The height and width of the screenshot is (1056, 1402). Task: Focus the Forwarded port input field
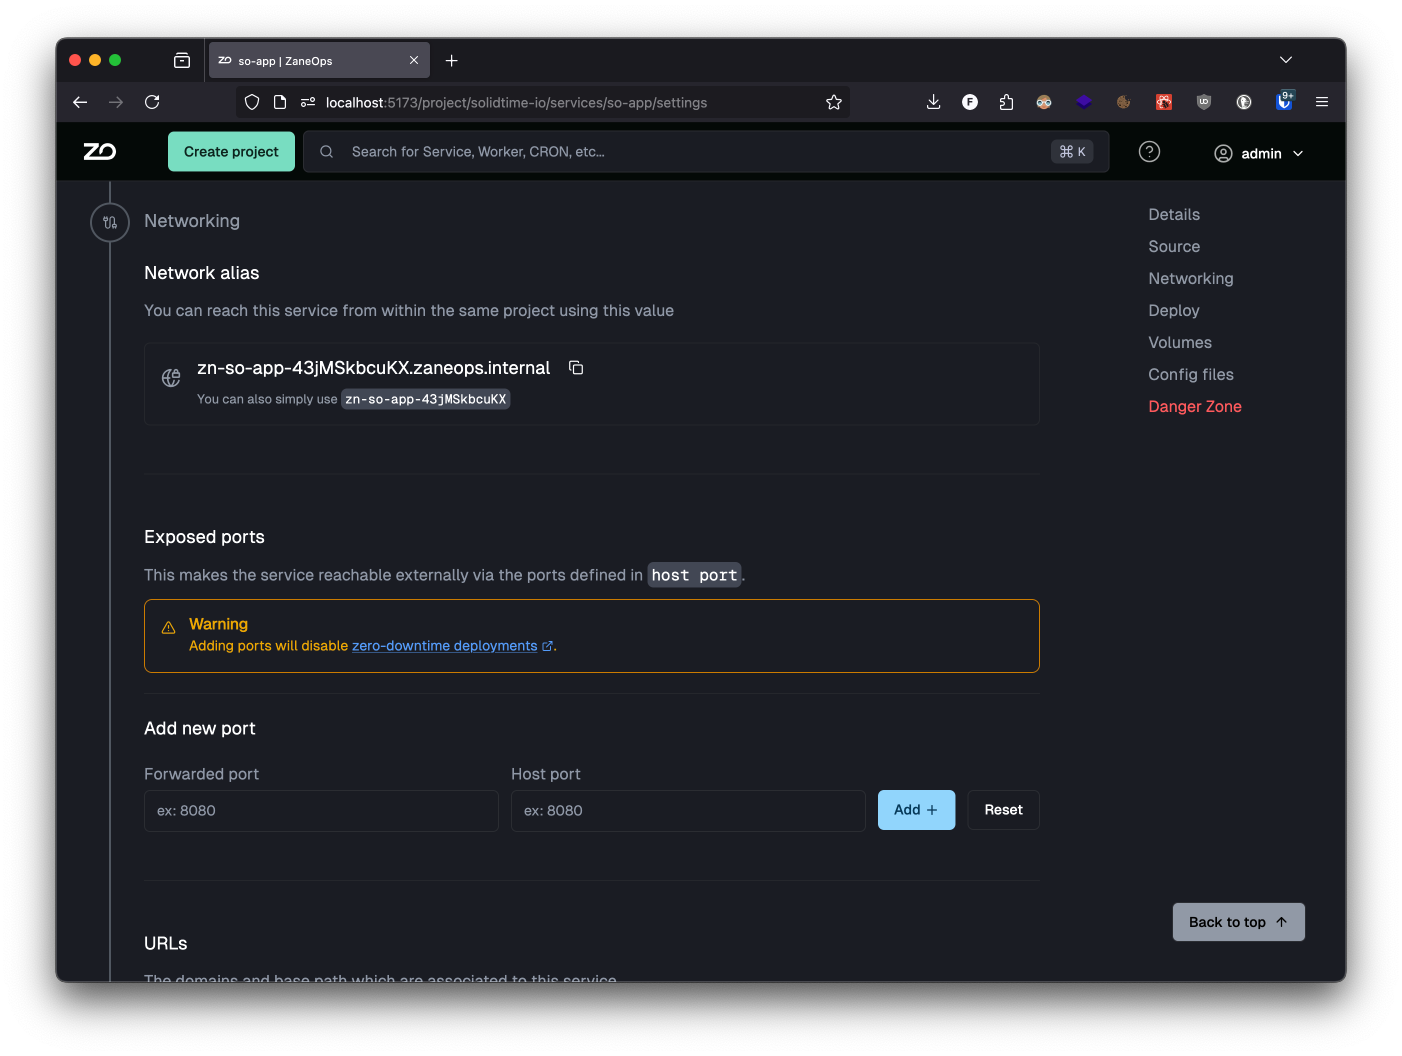tap(321, 811)
